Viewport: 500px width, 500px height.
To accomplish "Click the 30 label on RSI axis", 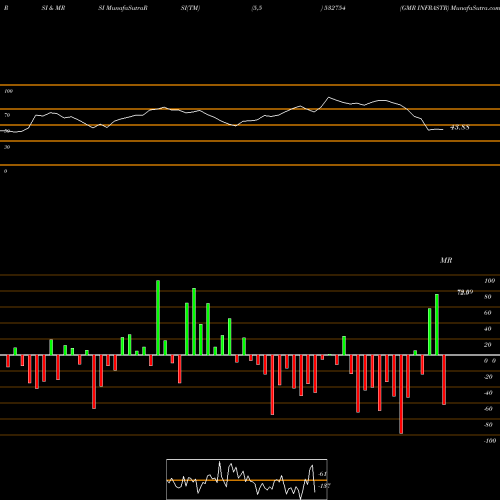I will tap(7, 147).
